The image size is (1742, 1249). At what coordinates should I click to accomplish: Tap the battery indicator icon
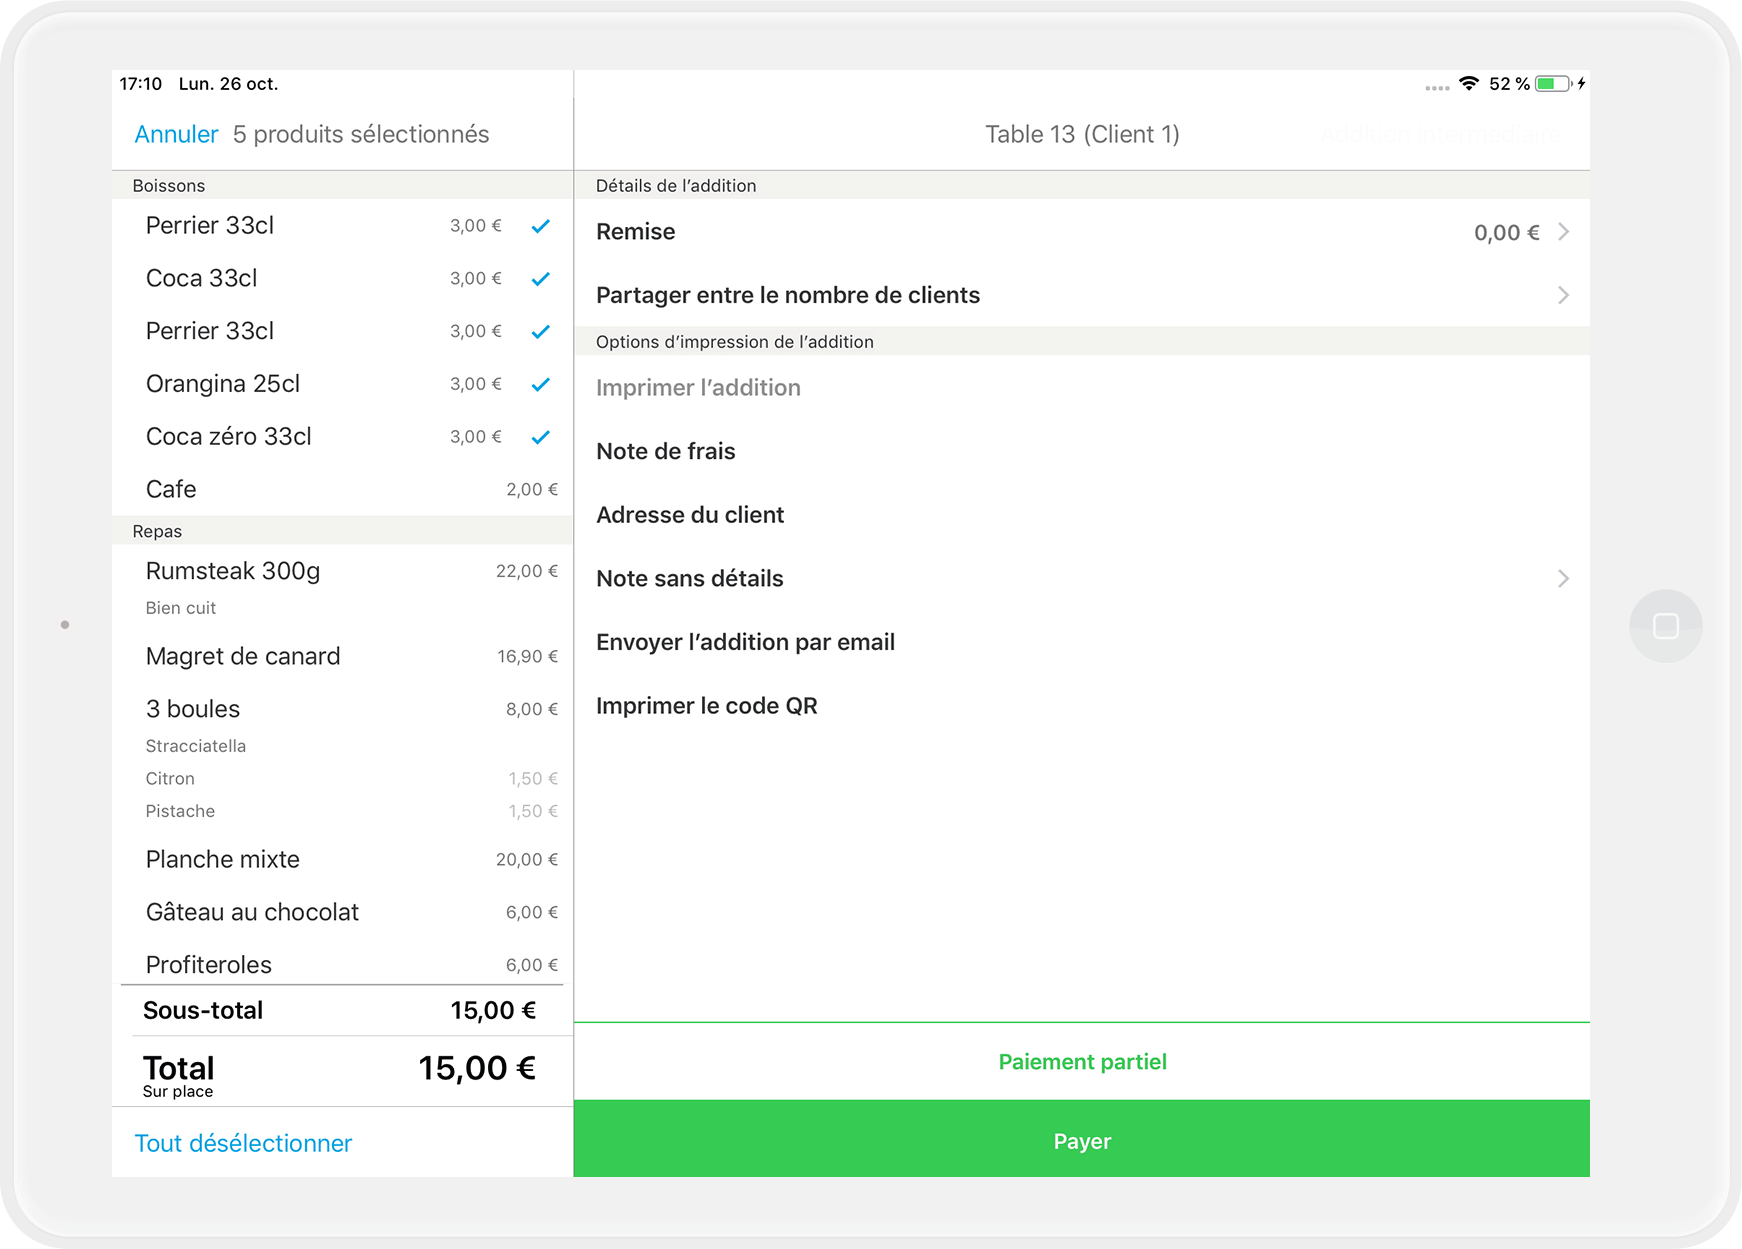tap(1554, 84)
